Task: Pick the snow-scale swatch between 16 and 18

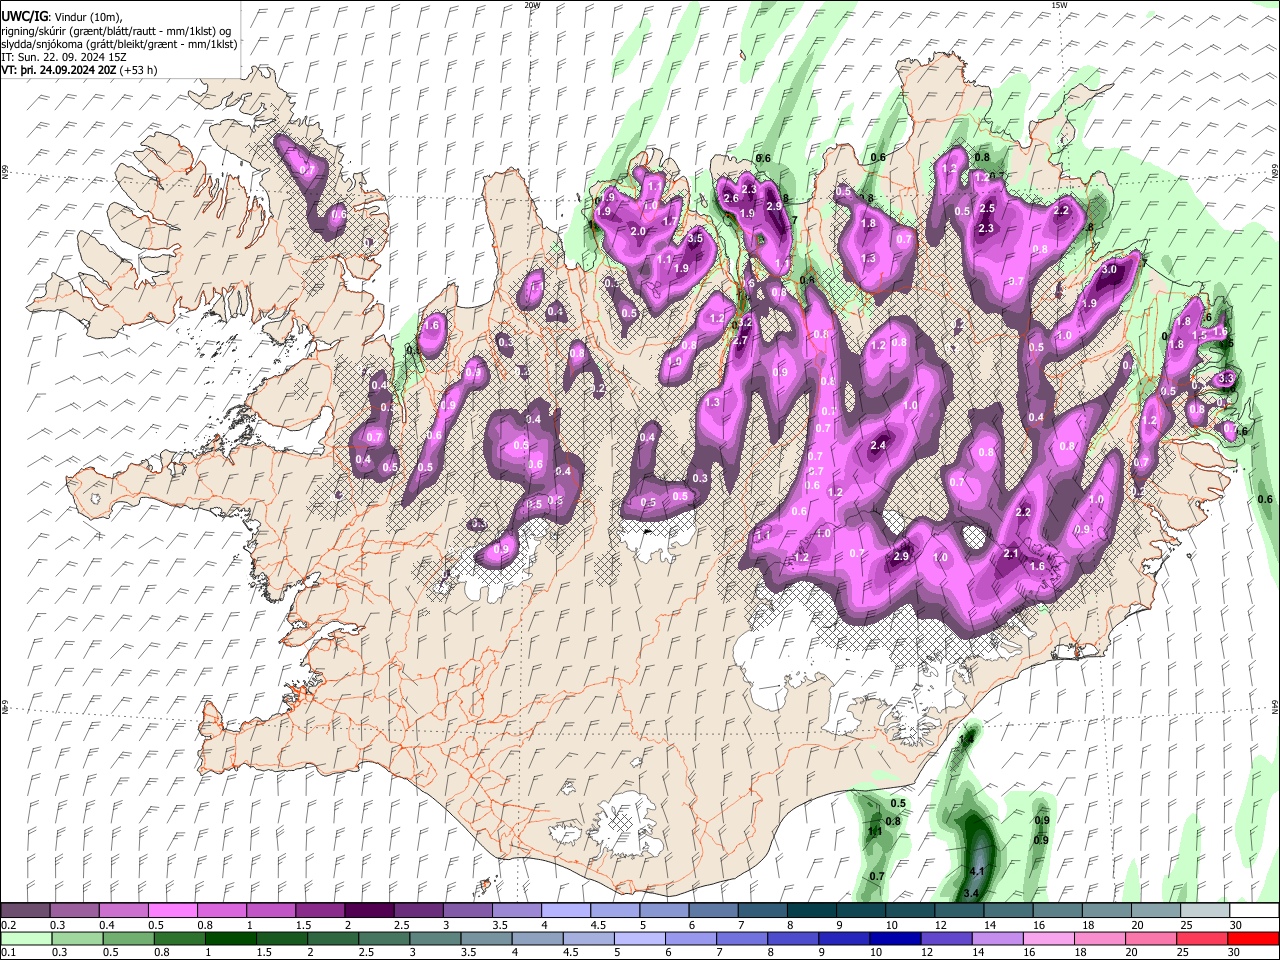Action: coord(1056,911)
